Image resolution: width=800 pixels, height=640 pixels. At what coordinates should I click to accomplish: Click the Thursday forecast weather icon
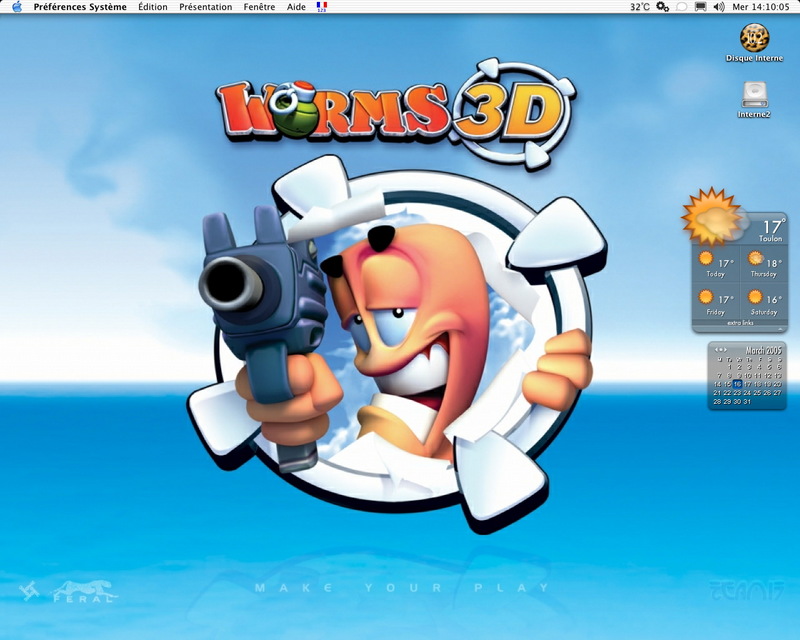tap(756, 258)
